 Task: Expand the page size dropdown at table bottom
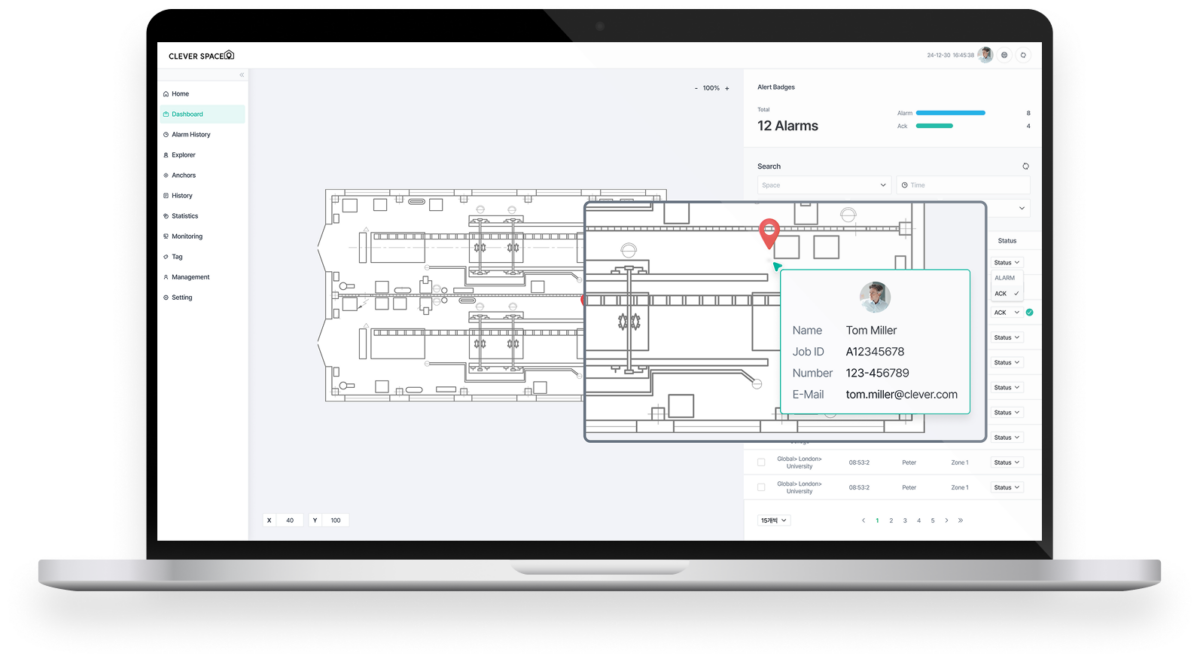(774, 520)
